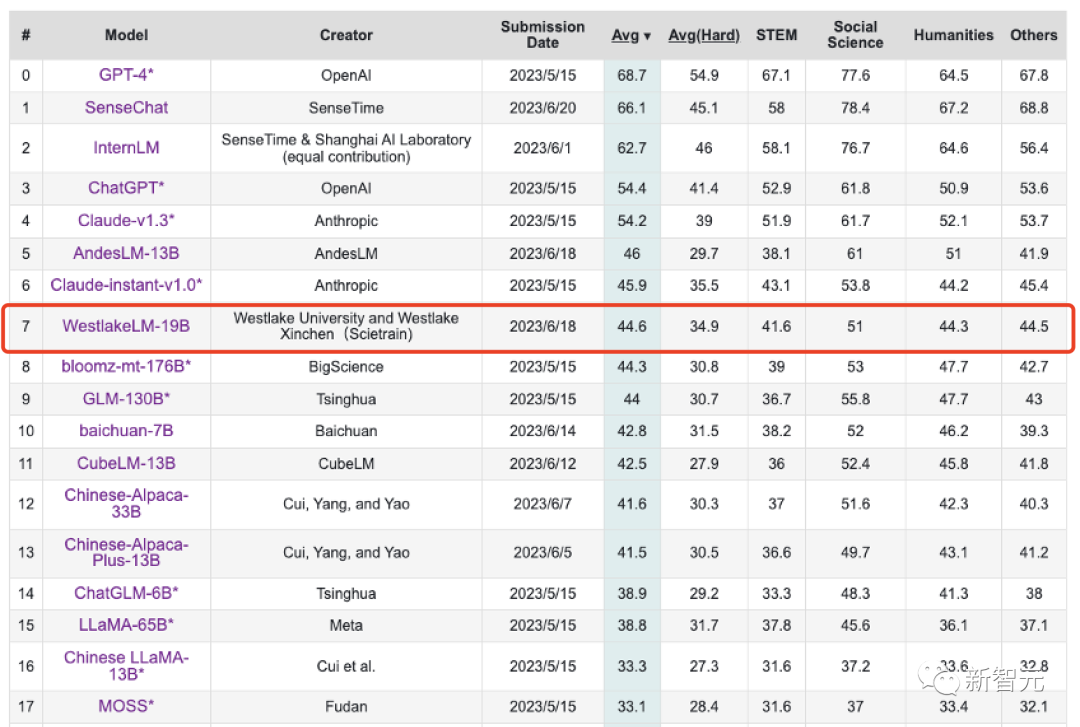Viewport: 1080px width, 727px height.
Task: Click the Avg(Hard) column header
Action: (704, 35)
